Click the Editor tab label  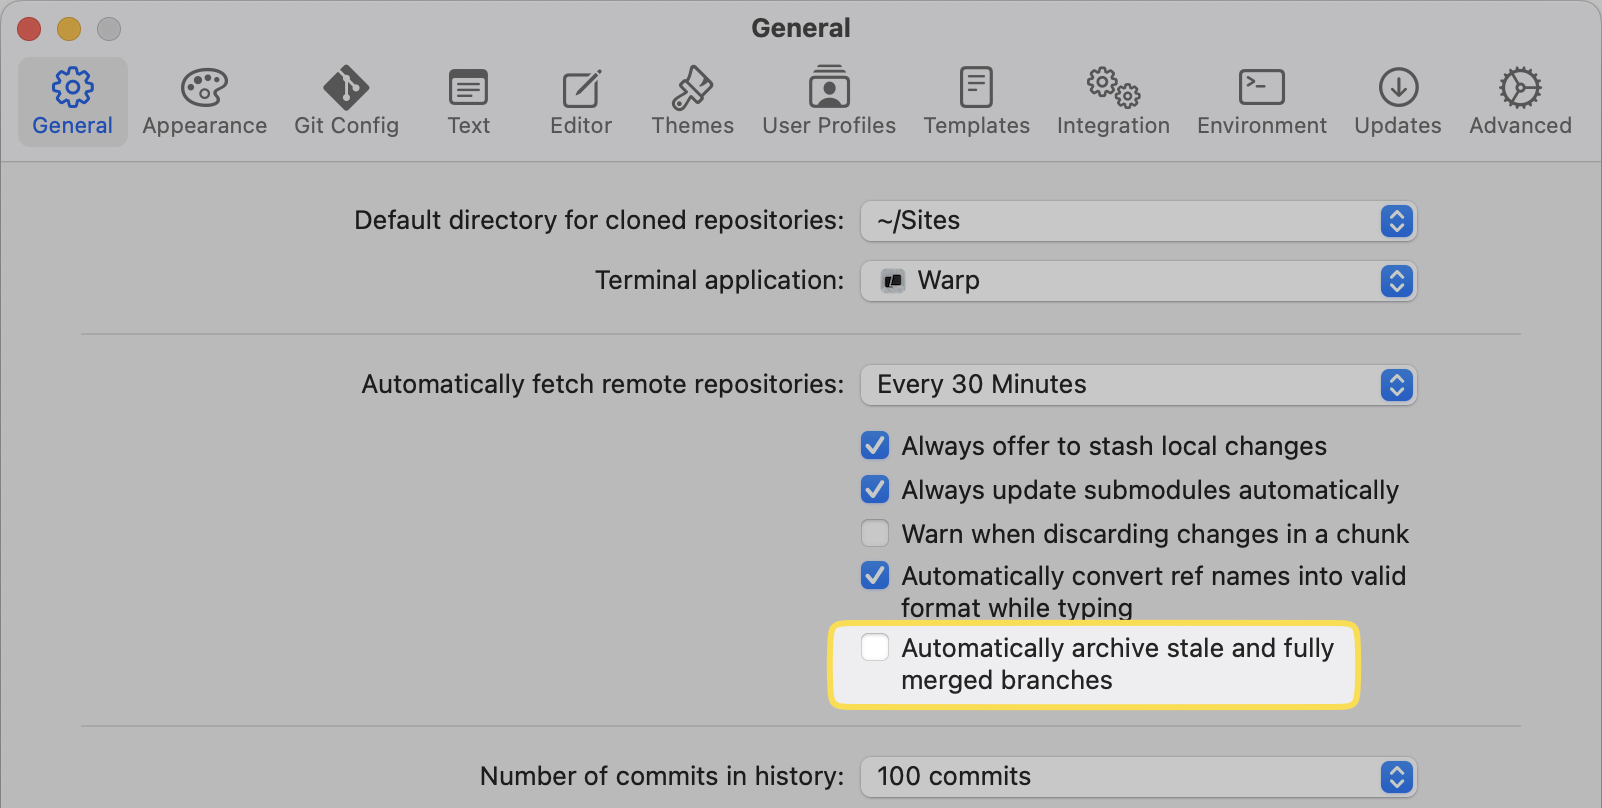click(581, 126)
